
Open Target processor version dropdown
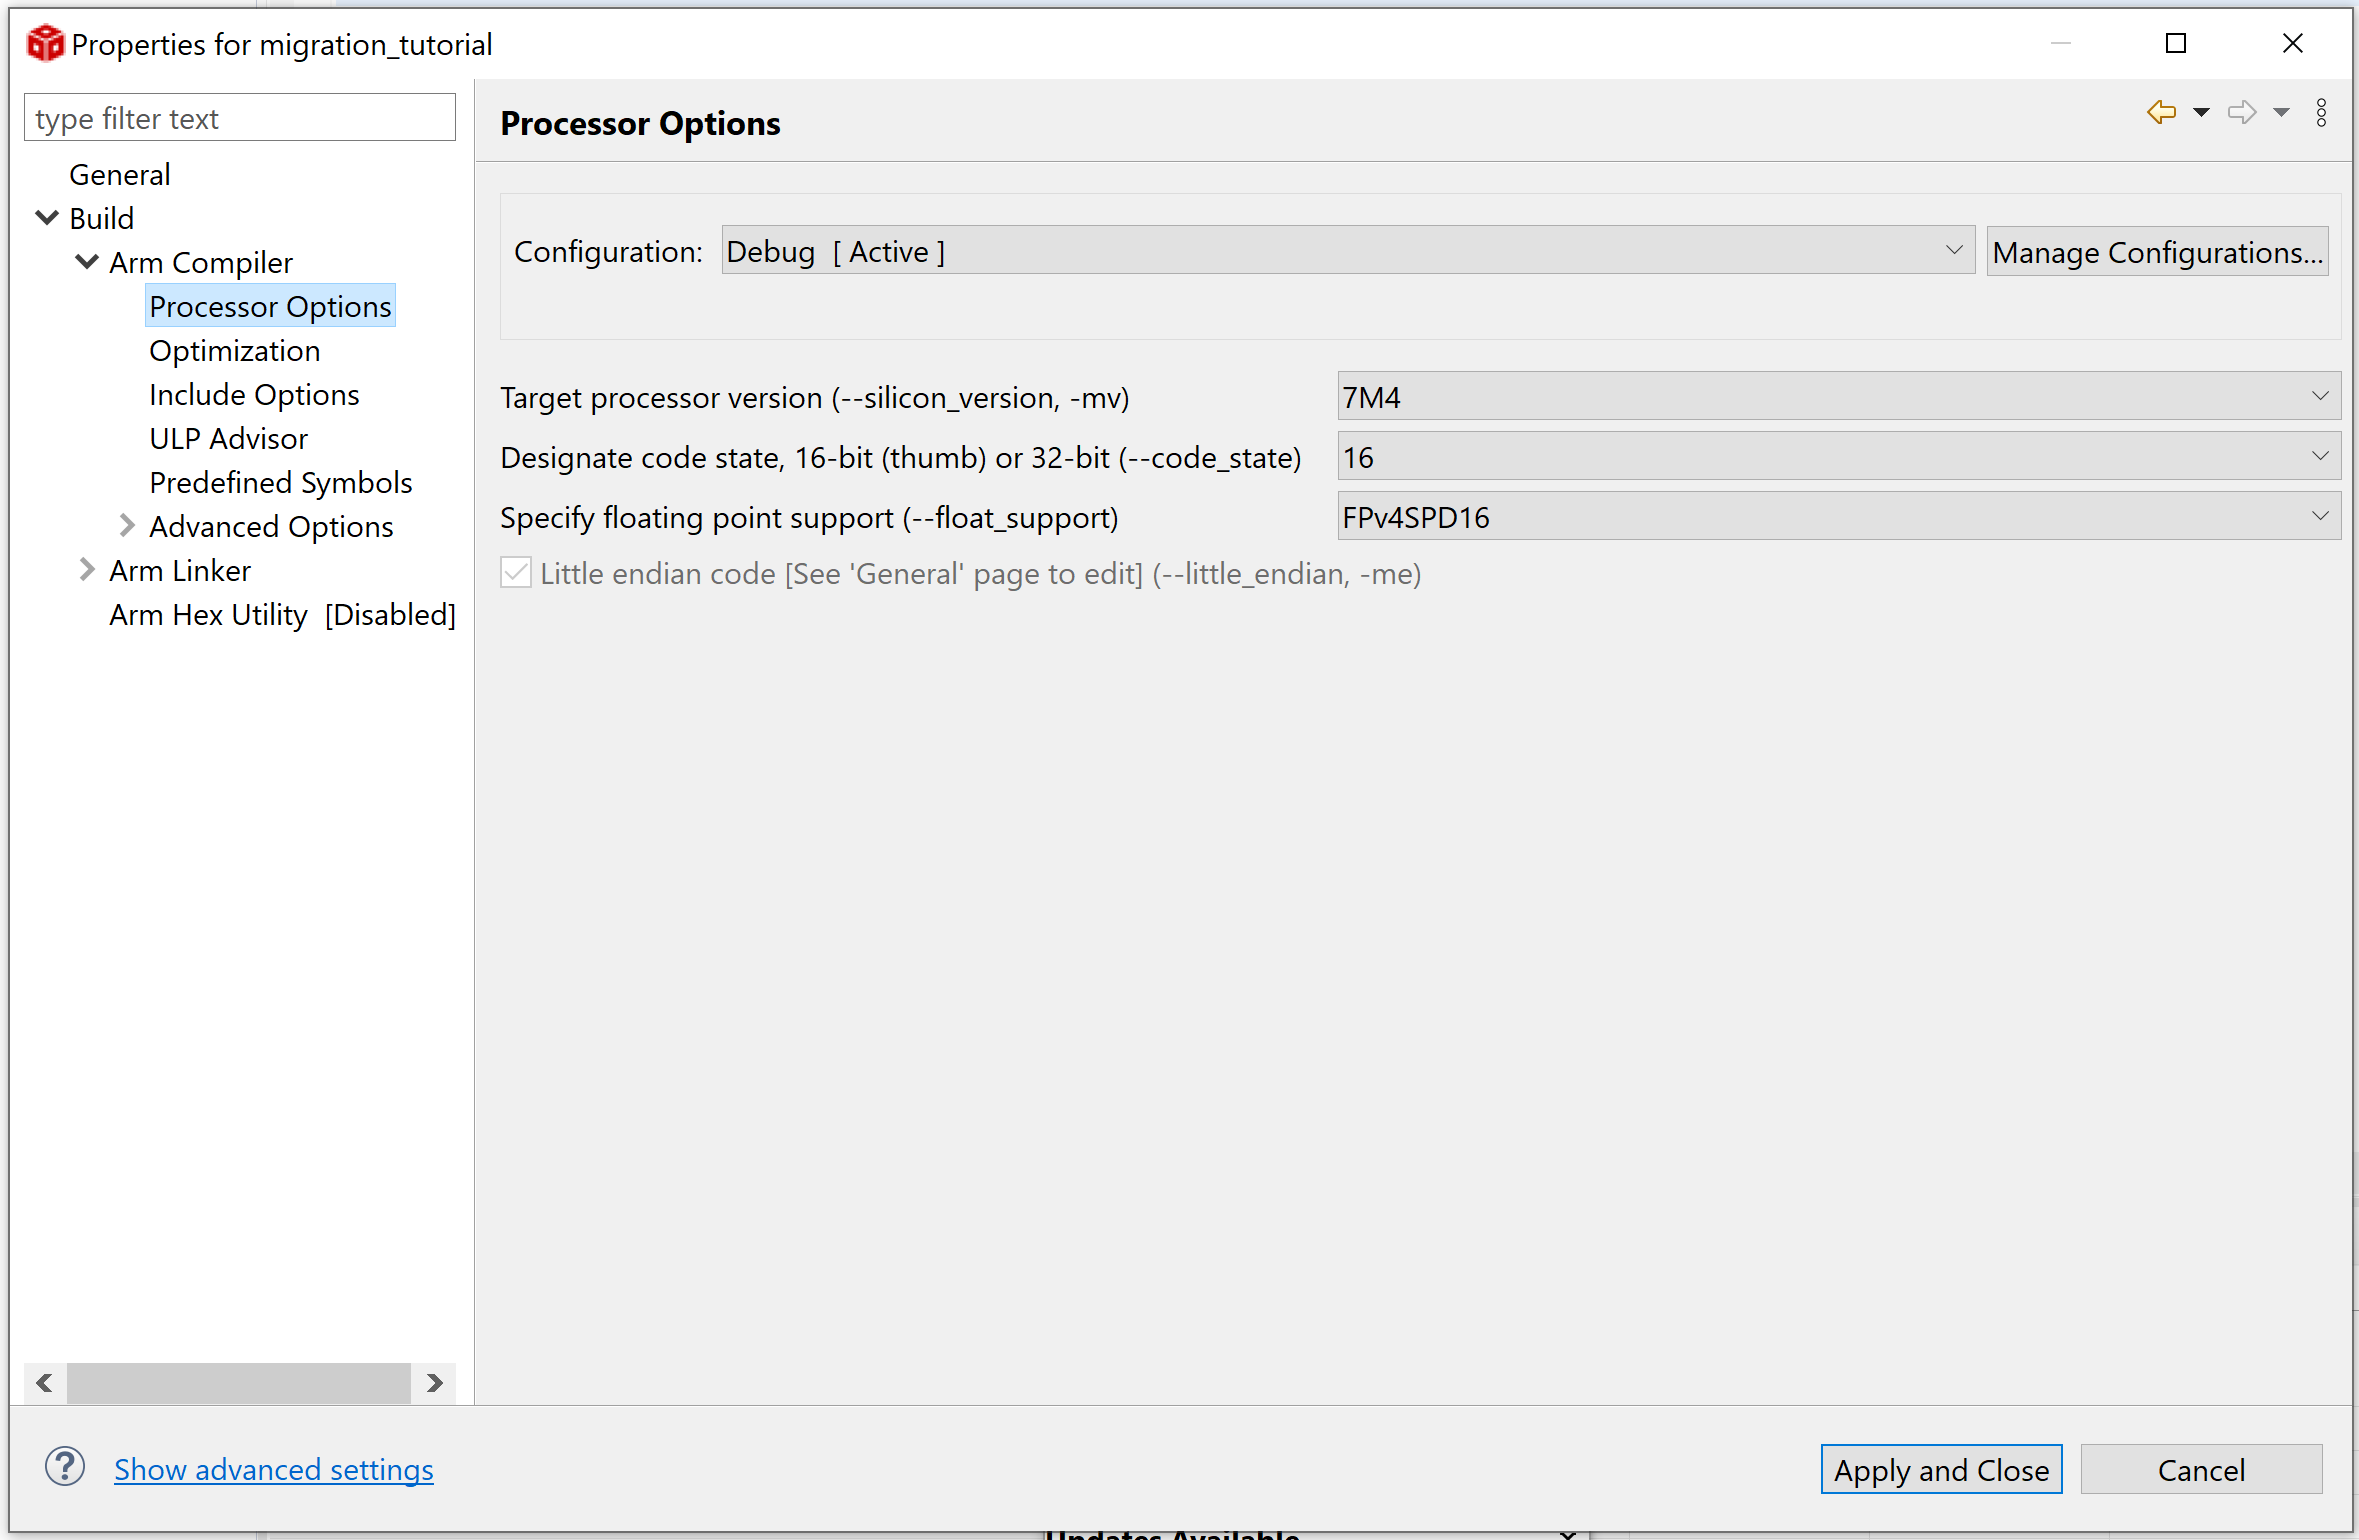tap(1837, 397)
